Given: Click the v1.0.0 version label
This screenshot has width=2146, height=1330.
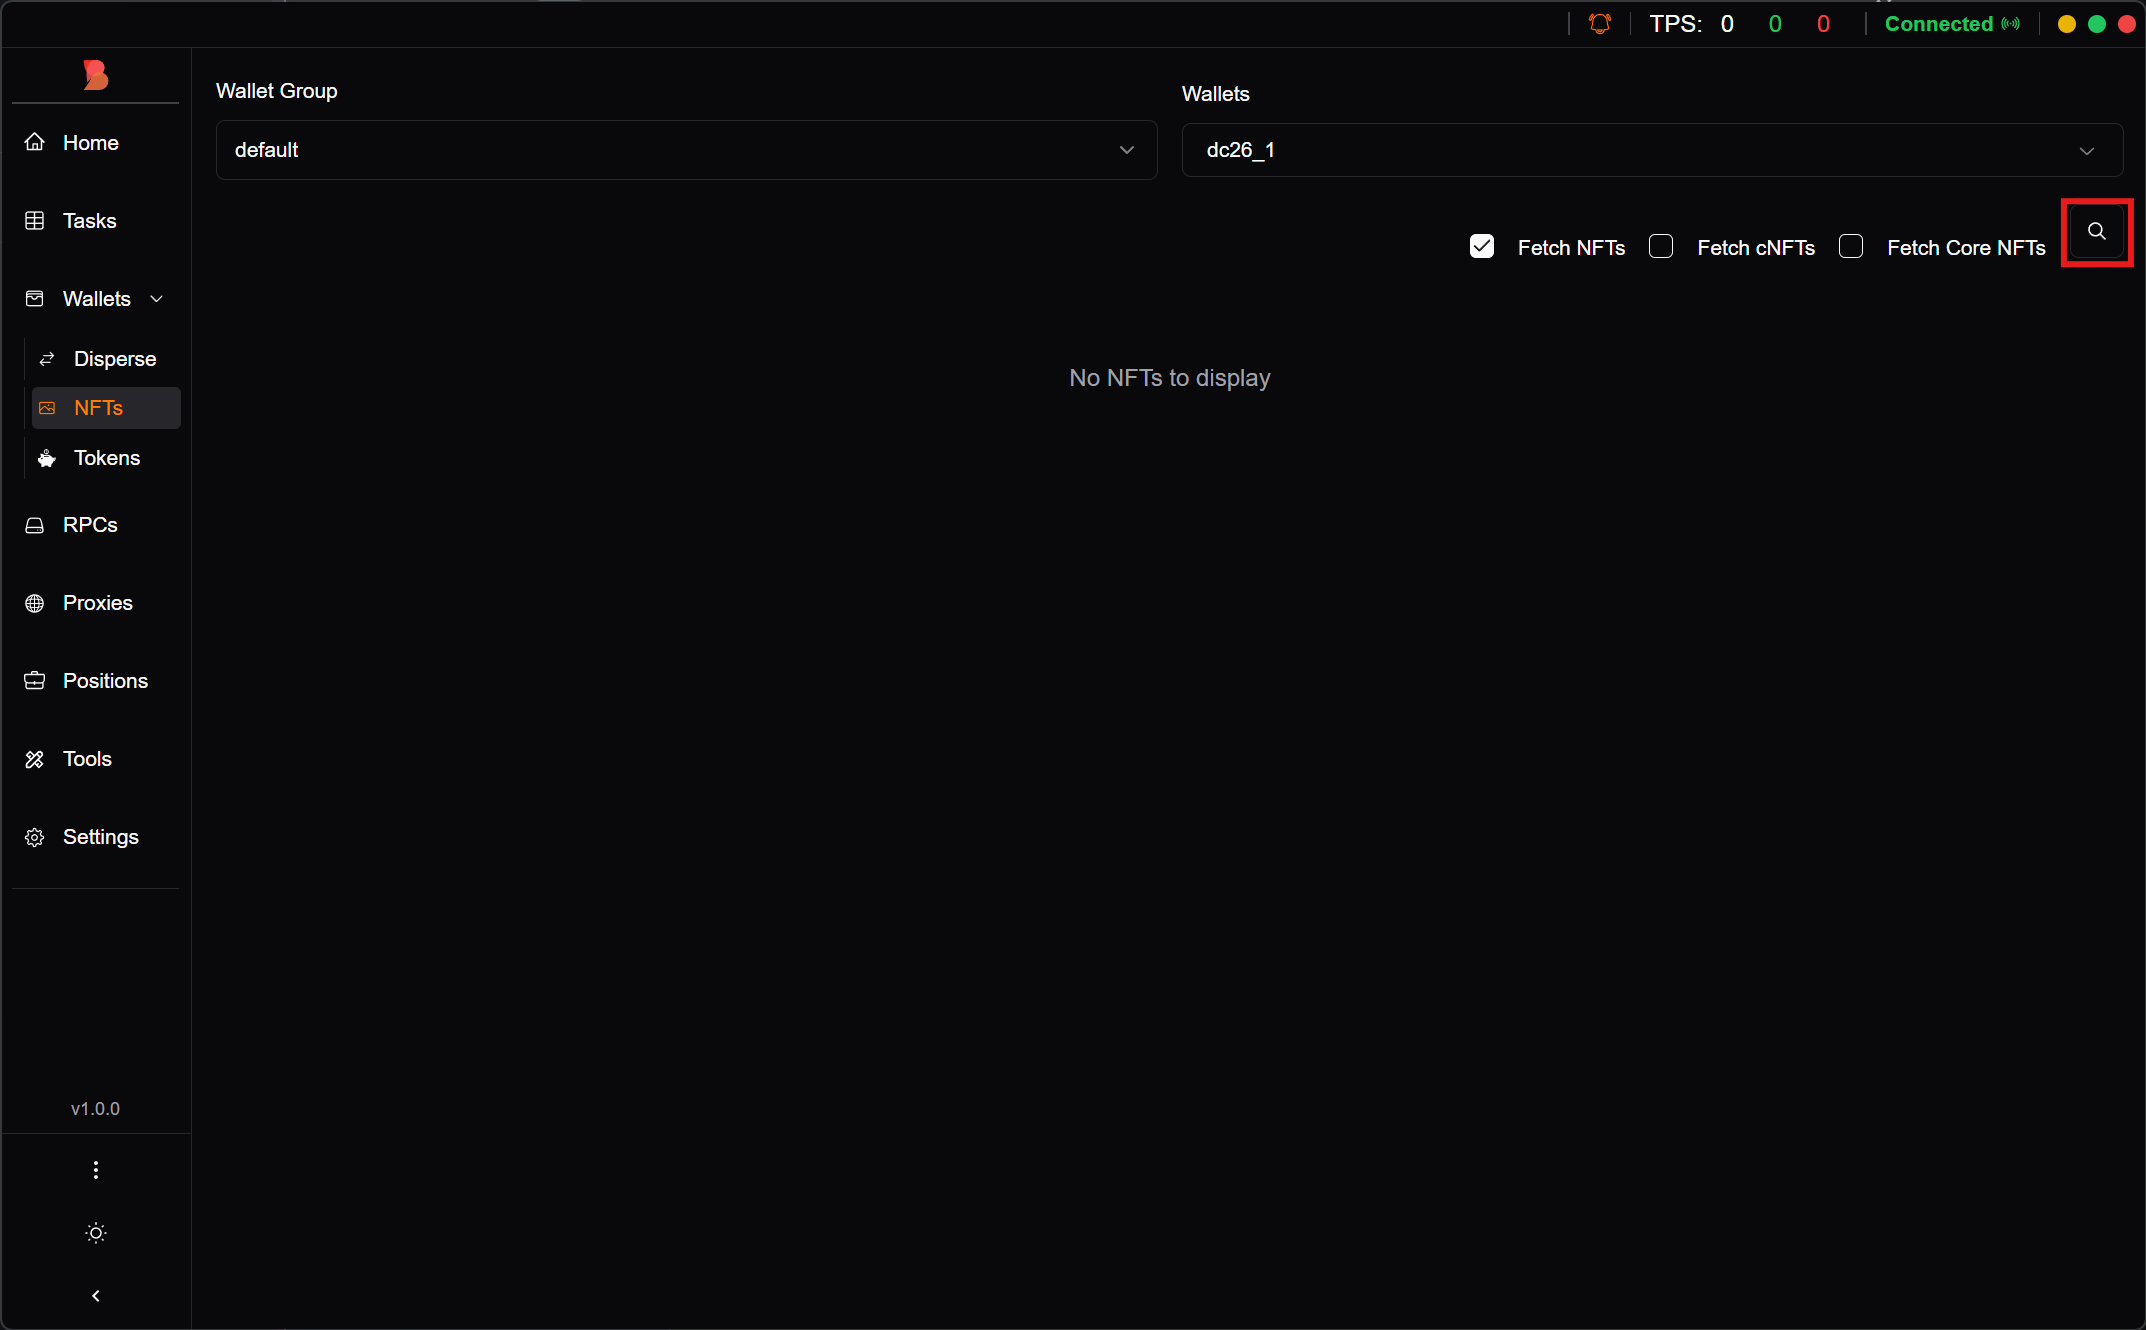Looking at the screenshot, I should tap(96, 1109).
